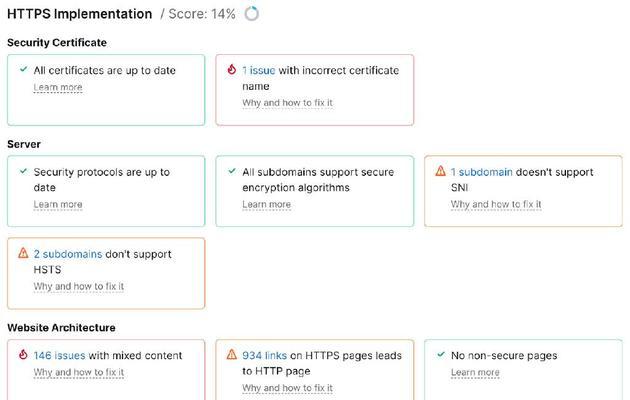Click the checkmark beside Security protocols are up to date
Screen dimensions: 630x400
coord(24,171)
